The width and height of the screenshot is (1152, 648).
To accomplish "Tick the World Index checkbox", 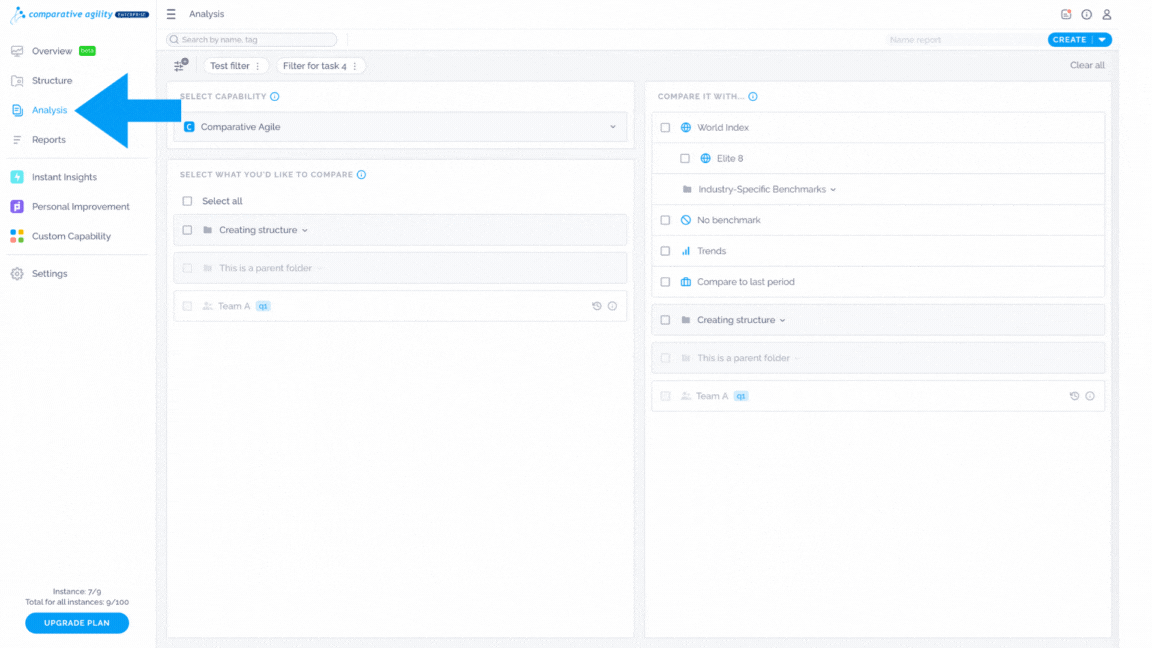I will click(666, 127).
